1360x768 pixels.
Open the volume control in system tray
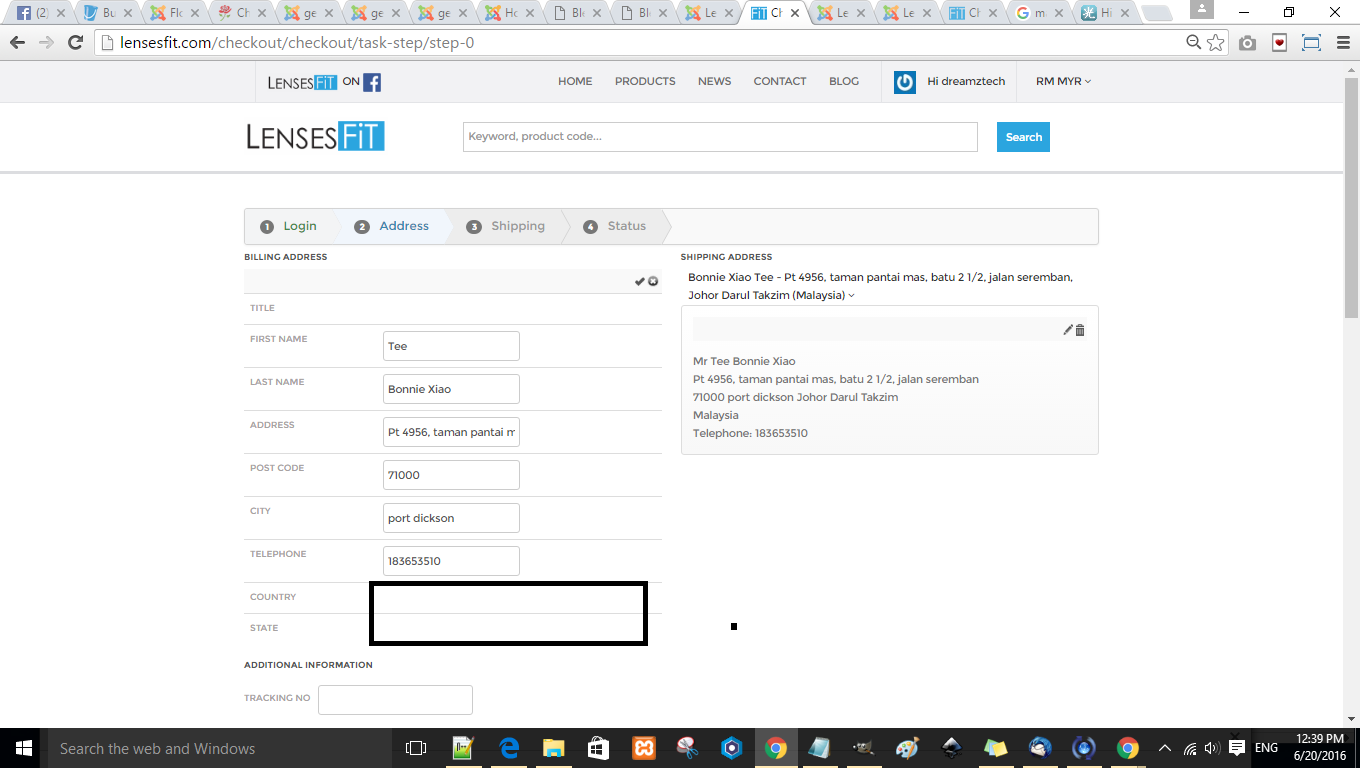pyautogui.click(x=1212, y=748)
